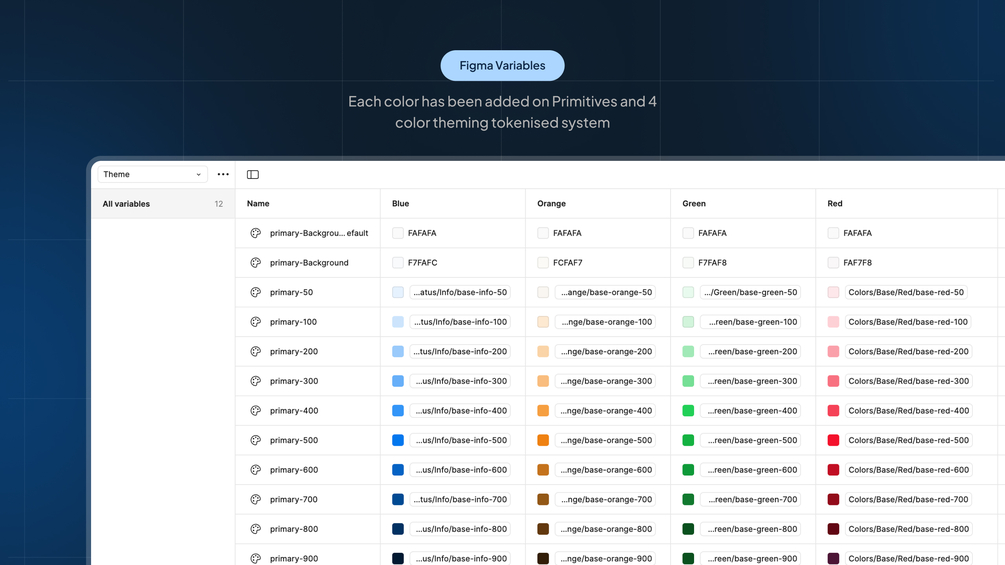Click the base-info-50 alias chip
This screenshot has height=565, width=1005.
460,292
